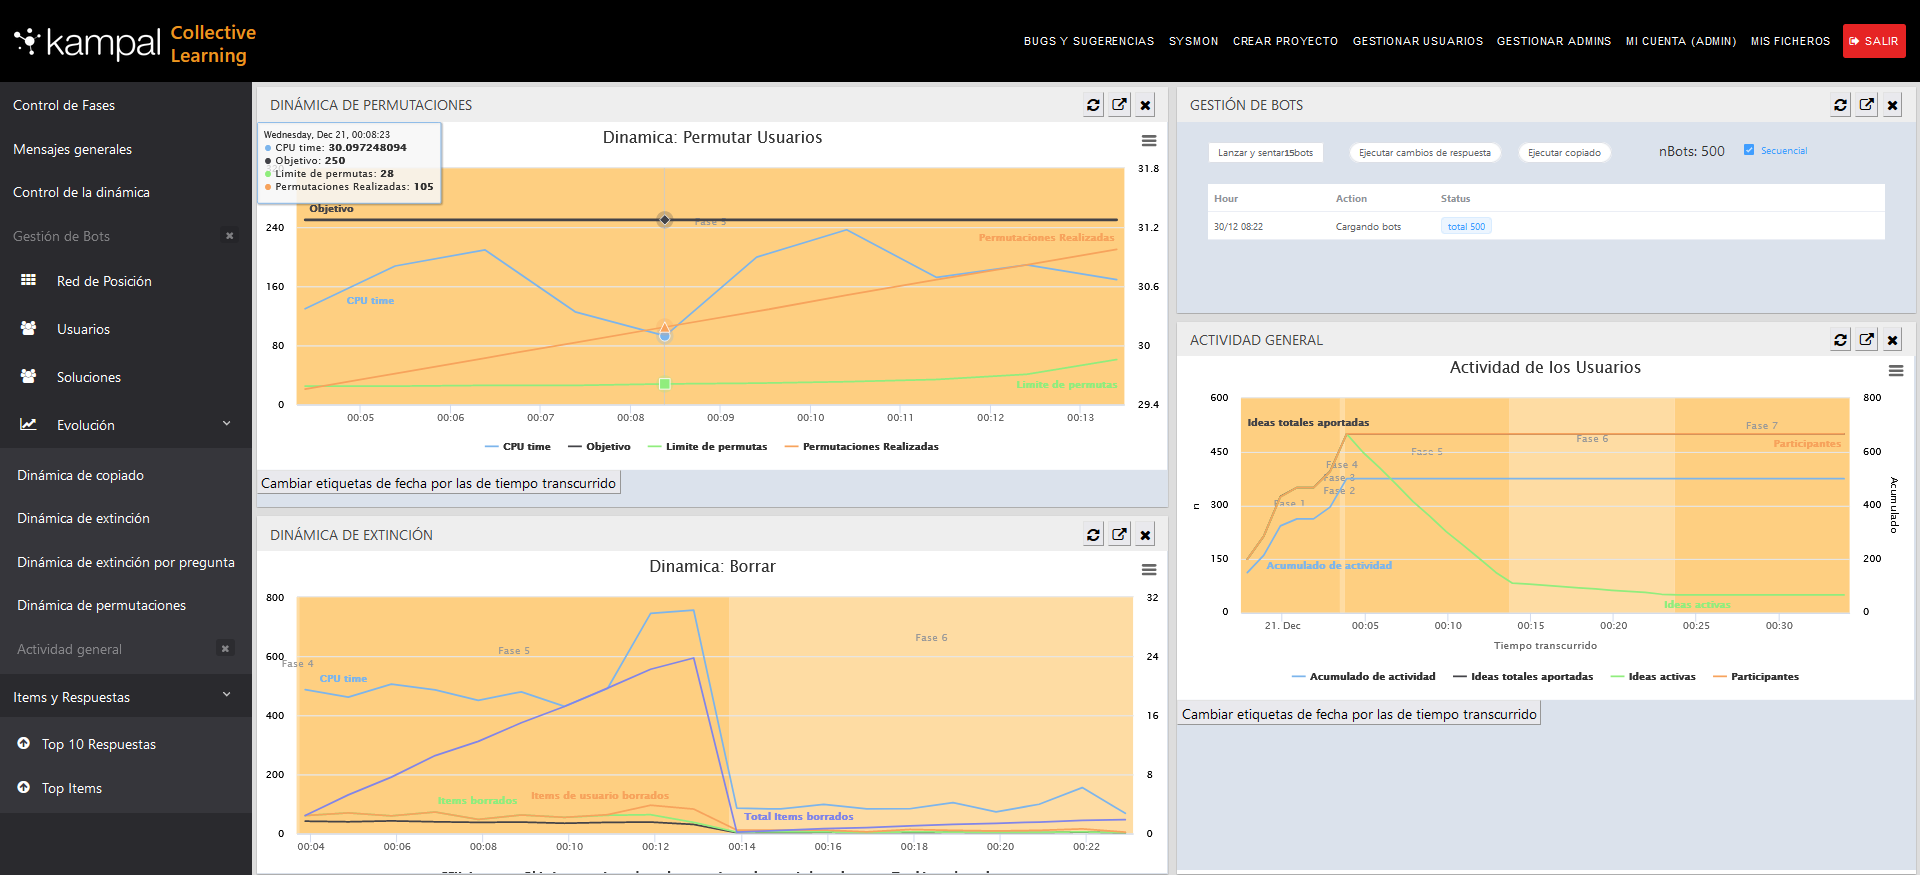Click Lanzar y sentar 15 bots button

click(x=1264, y=153)
